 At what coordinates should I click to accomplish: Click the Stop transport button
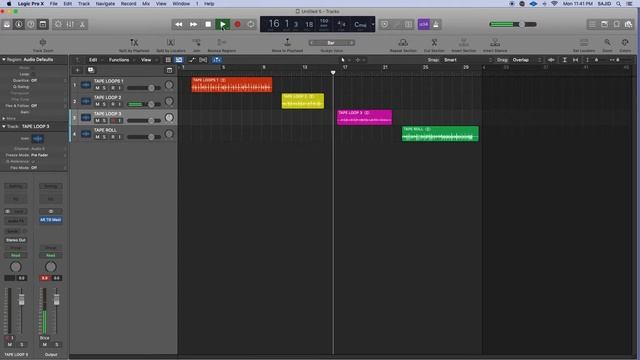click(208, 24)
